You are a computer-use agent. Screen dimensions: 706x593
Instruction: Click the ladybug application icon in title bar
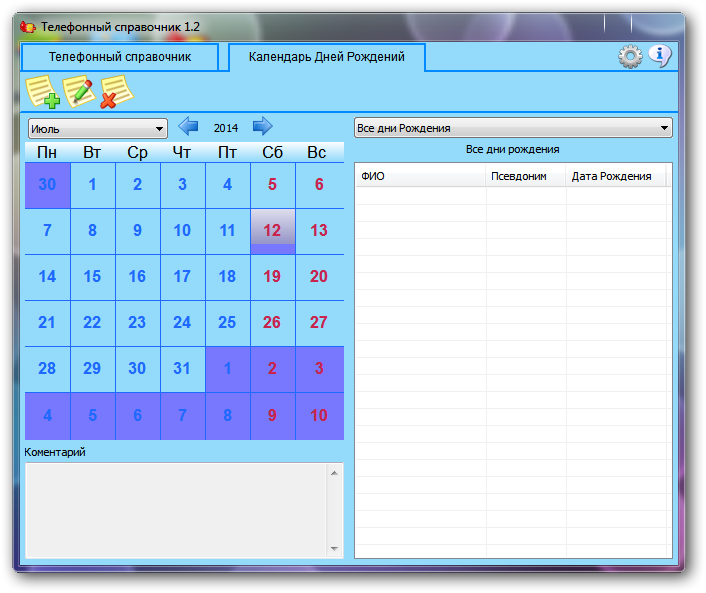(28, 26)
